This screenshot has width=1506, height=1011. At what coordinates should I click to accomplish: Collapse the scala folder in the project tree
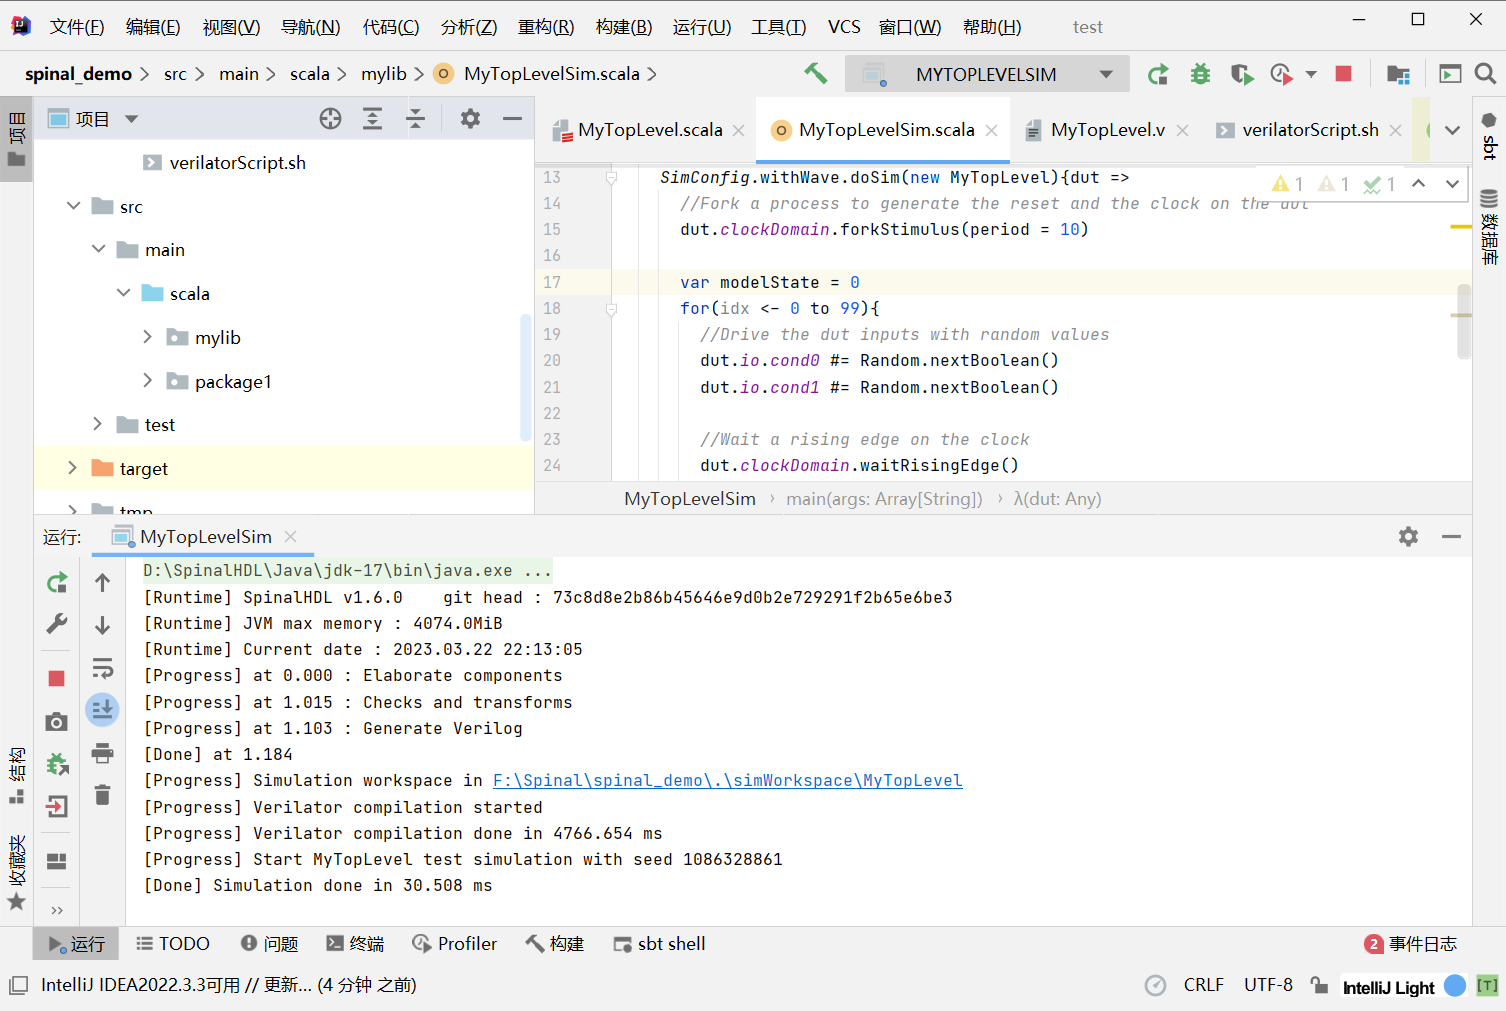[x=123, y=293]
